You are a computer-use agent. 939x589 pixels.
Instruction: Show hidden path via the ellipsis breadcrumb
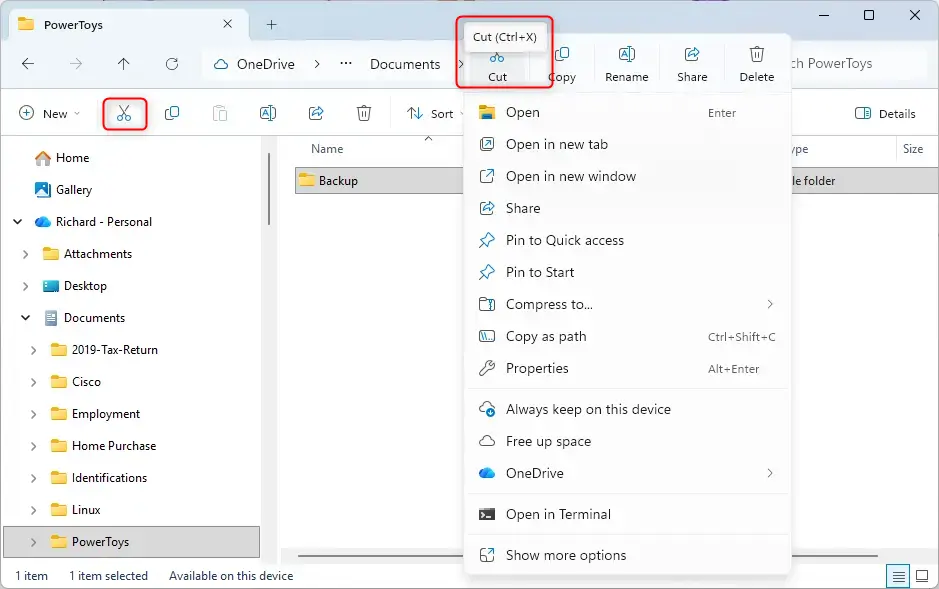click(346, 63)
